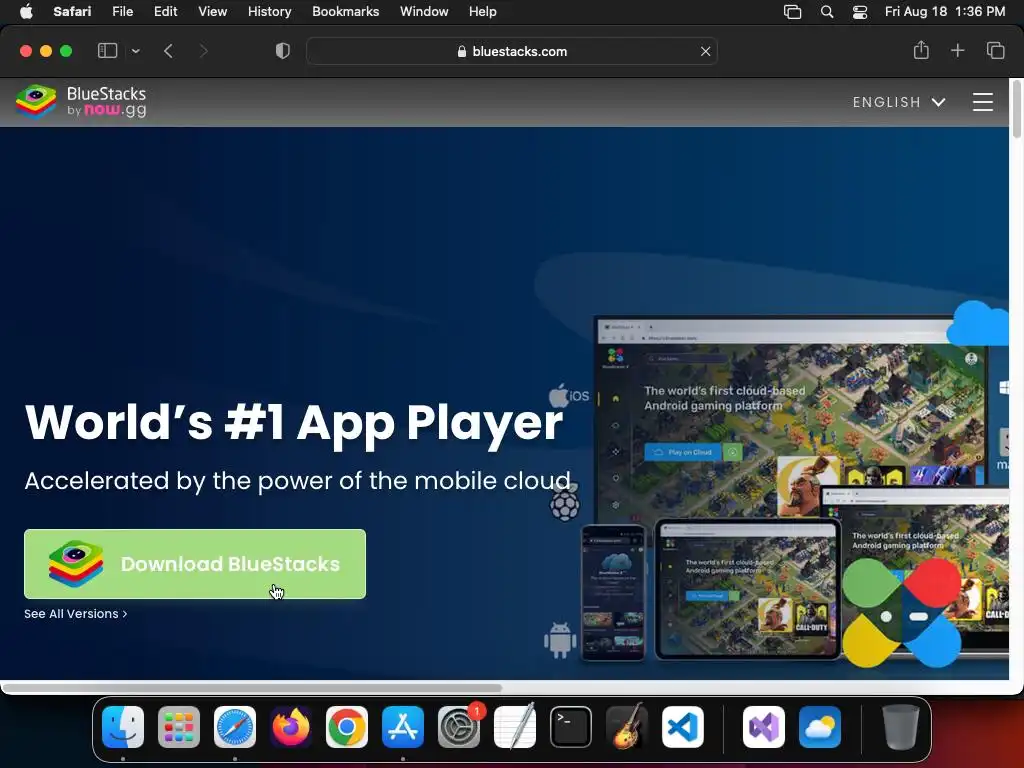Screen dimensions: 1024x768
Task: Open the Edit menu
Action: tap(165, 12)
